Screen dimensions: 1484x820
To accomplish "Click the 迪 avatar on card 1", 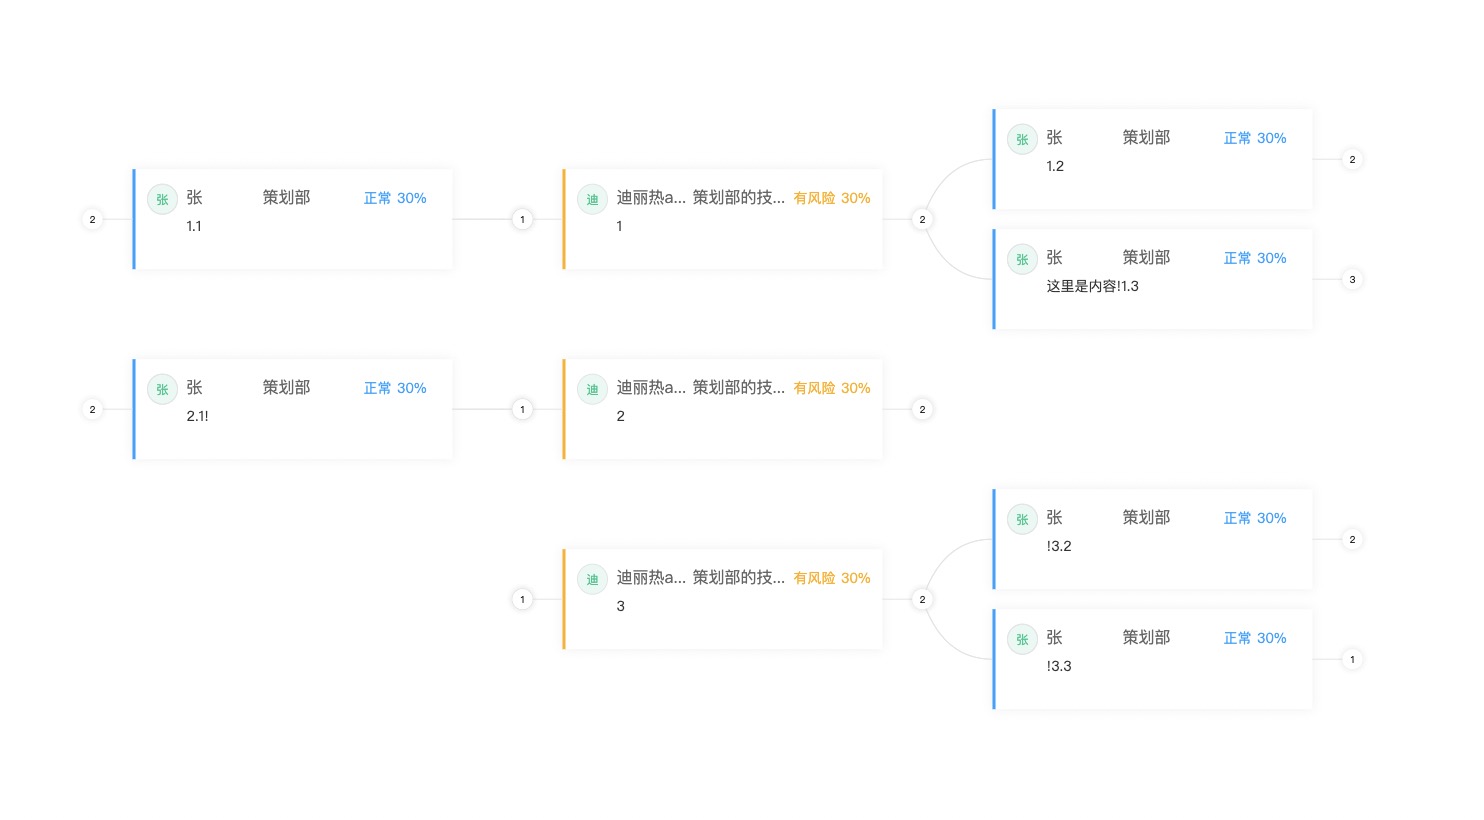I will tap(592, 199).
